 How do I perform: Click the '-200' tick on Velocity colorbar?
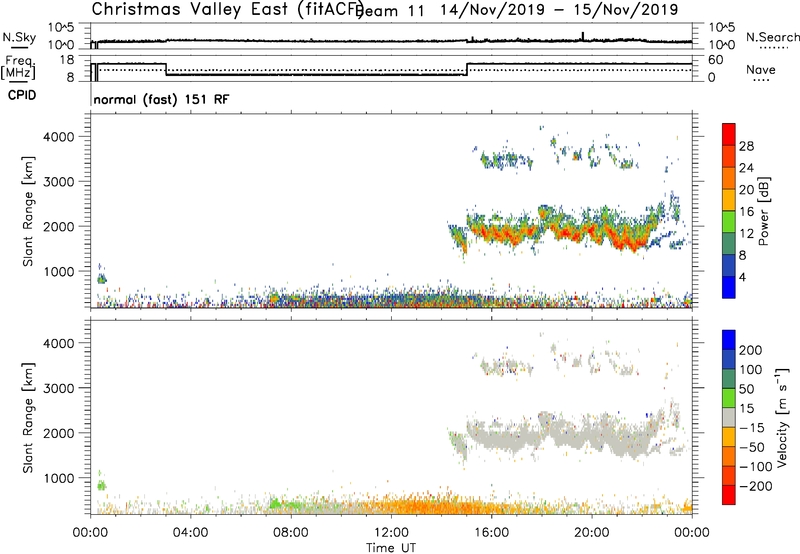click(754, 486)
